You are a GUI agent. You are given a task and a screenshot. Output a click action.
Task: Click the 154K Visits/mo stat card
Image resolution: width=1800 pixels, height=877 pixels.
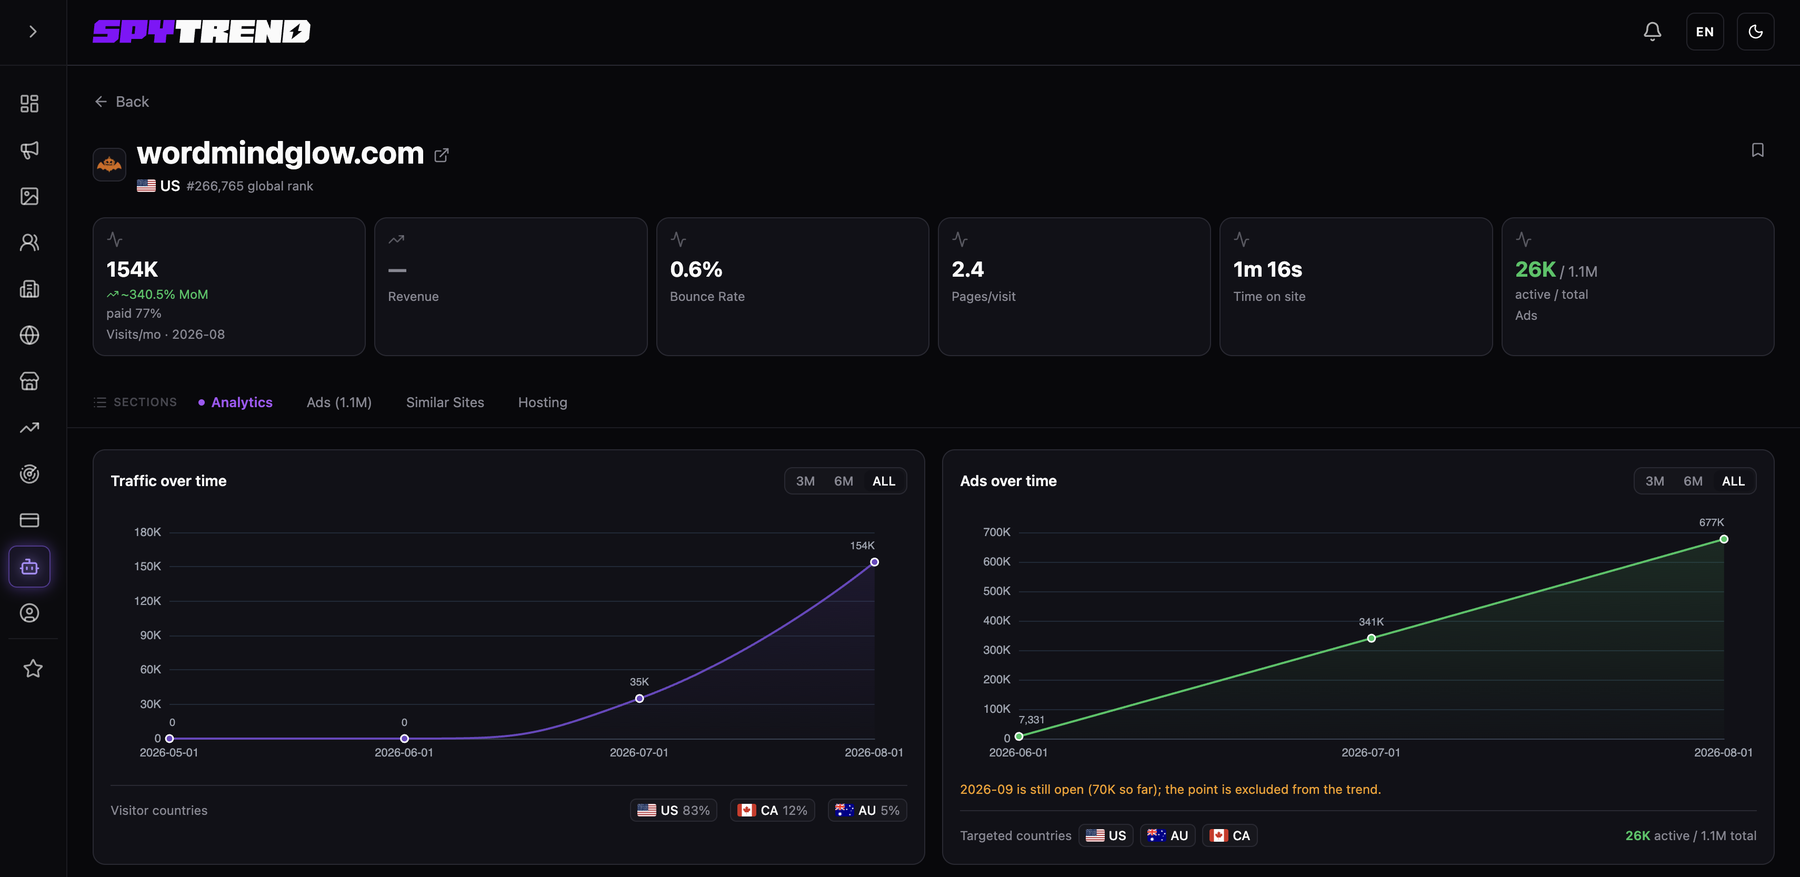[229, 287]
